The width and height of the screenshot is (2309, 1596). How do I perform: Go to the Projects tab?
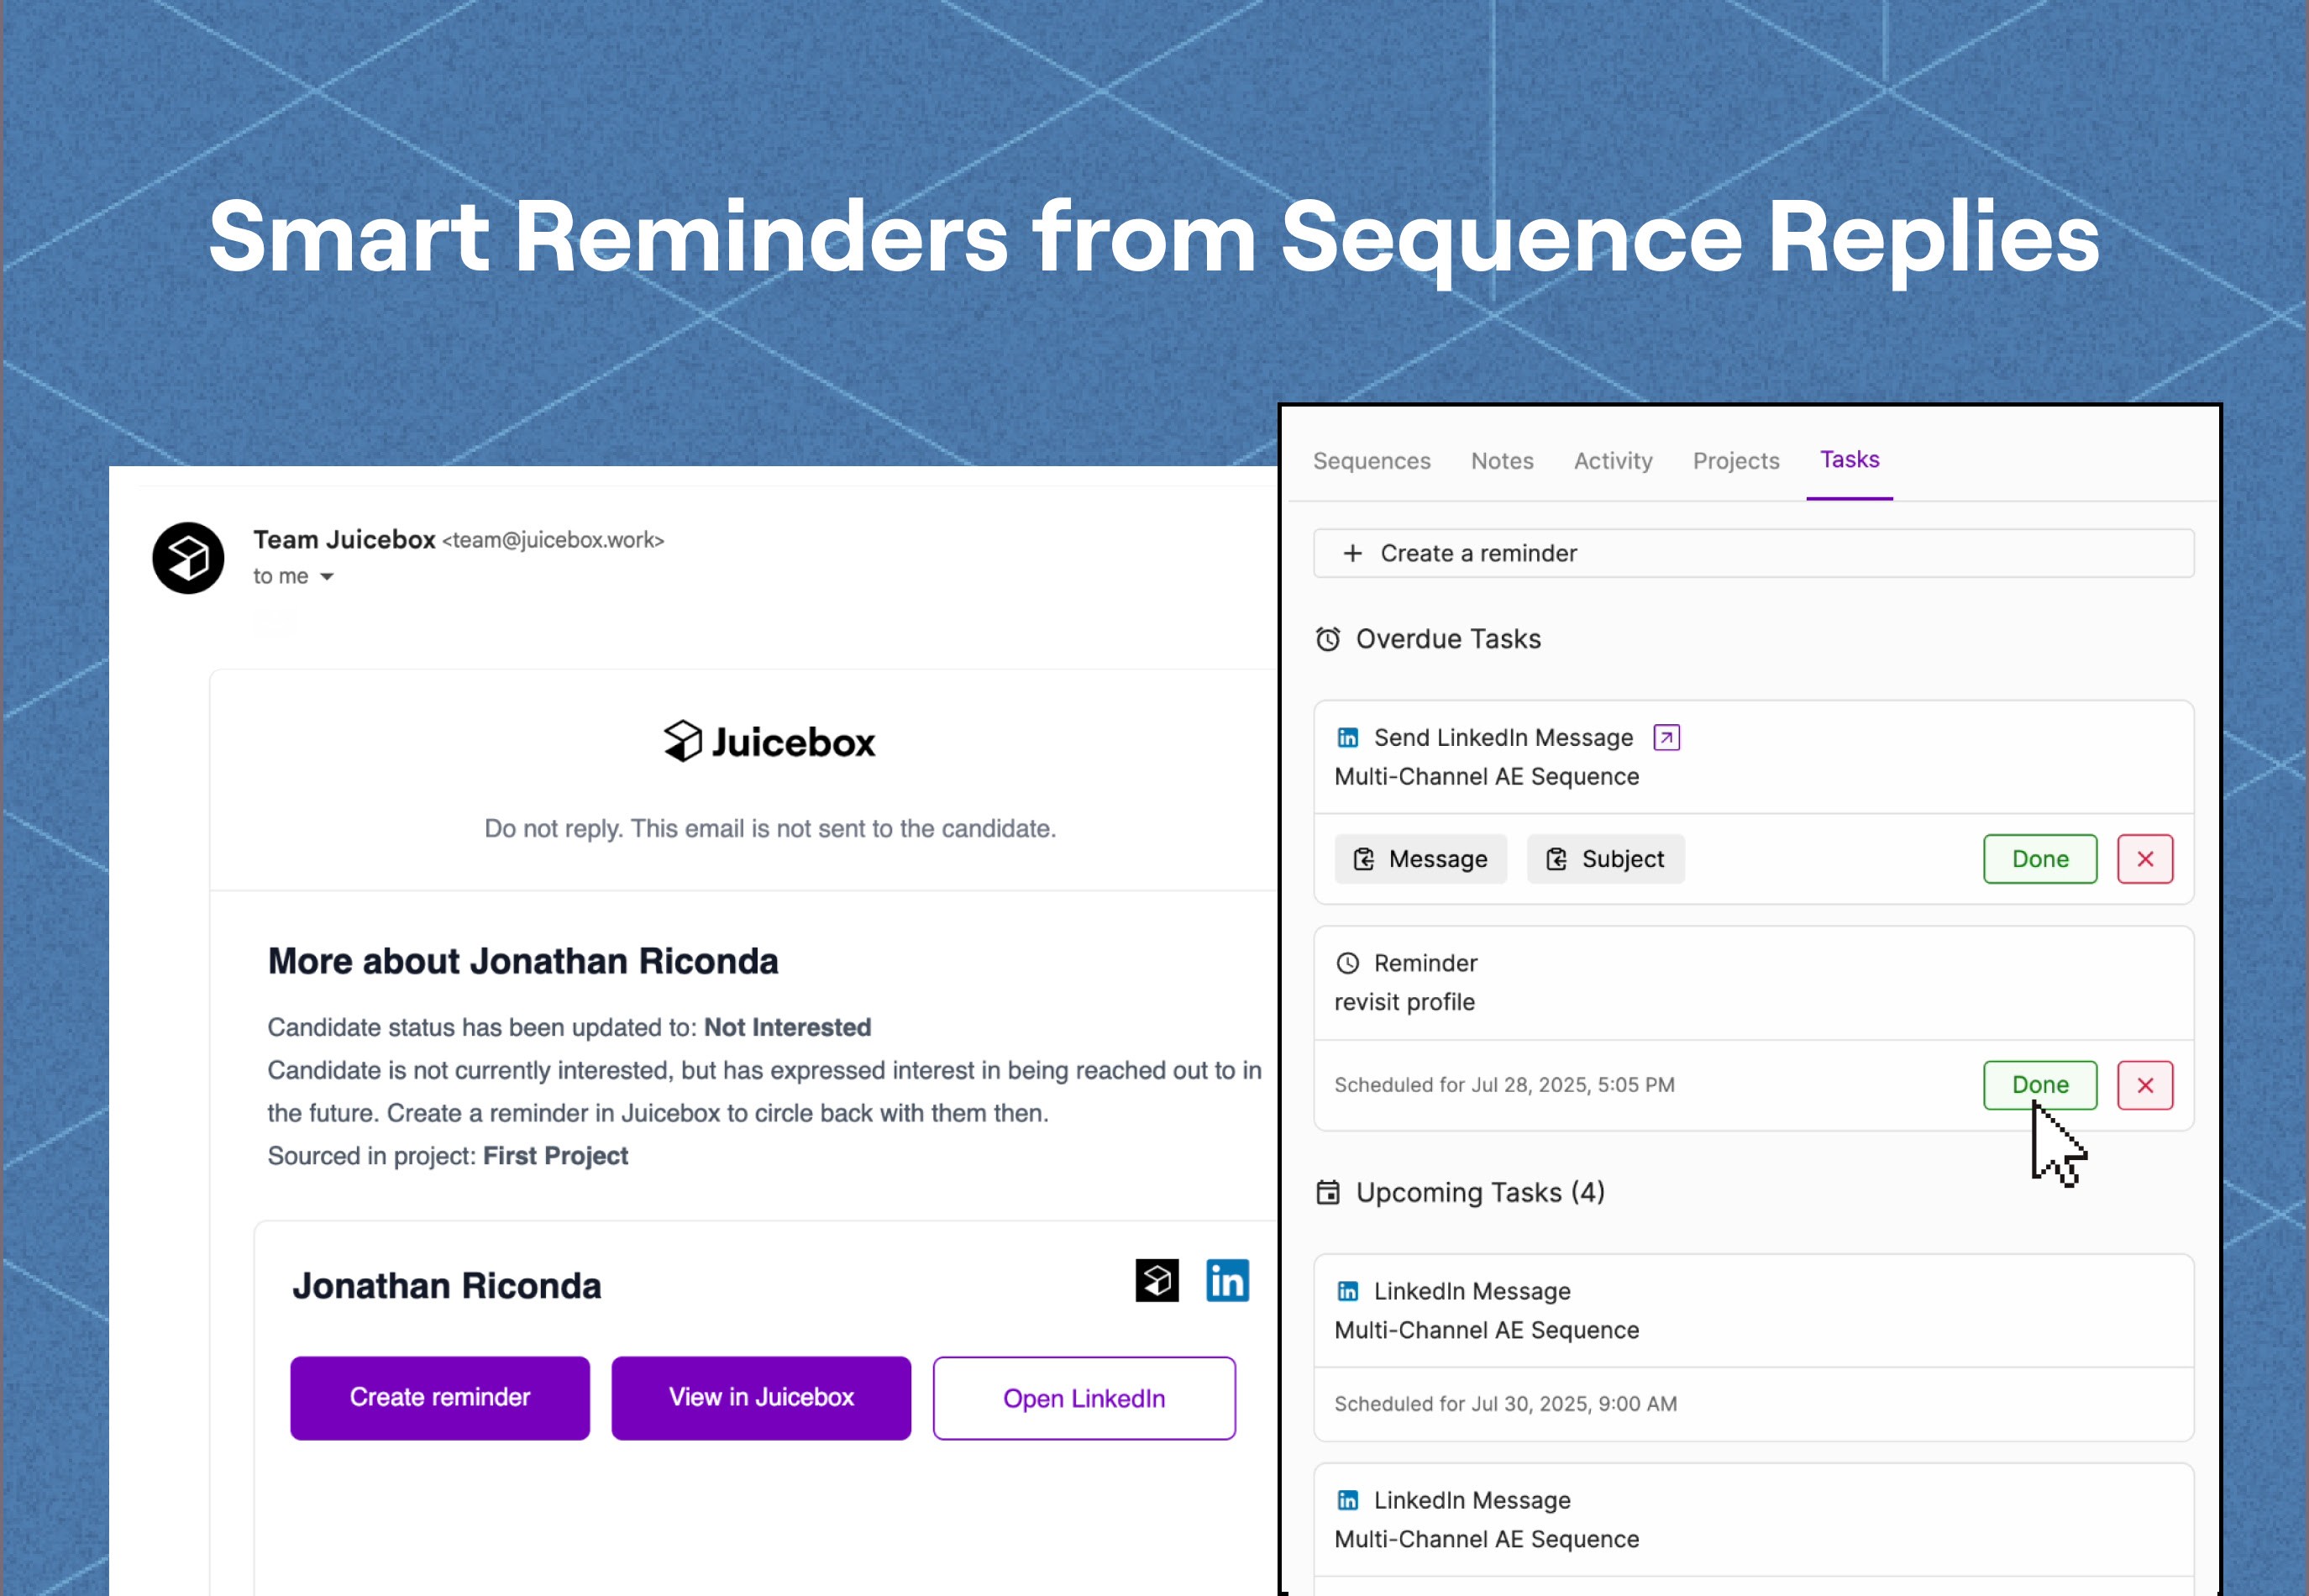(1736, 461)
